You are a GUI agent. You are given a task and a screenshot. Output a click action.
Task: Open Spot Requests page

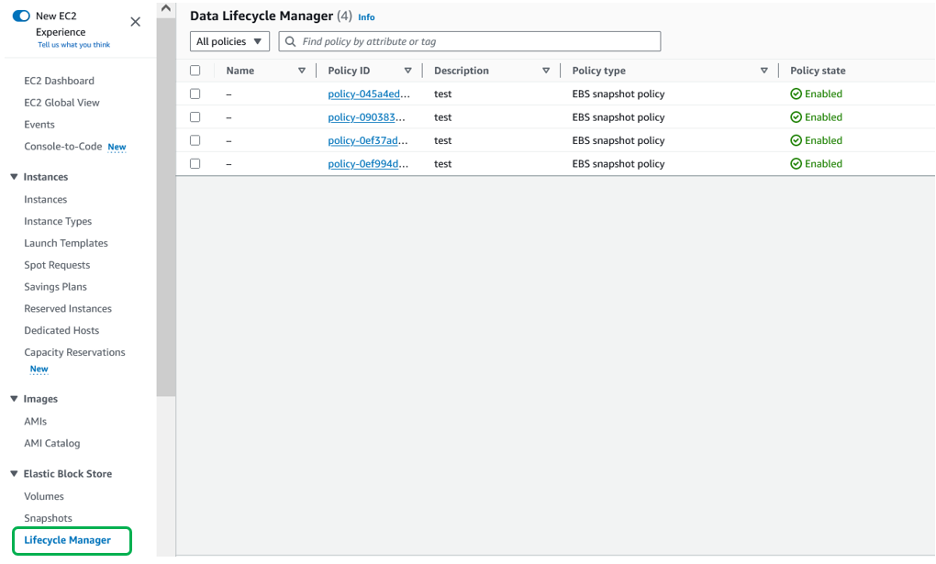(57, 265)
